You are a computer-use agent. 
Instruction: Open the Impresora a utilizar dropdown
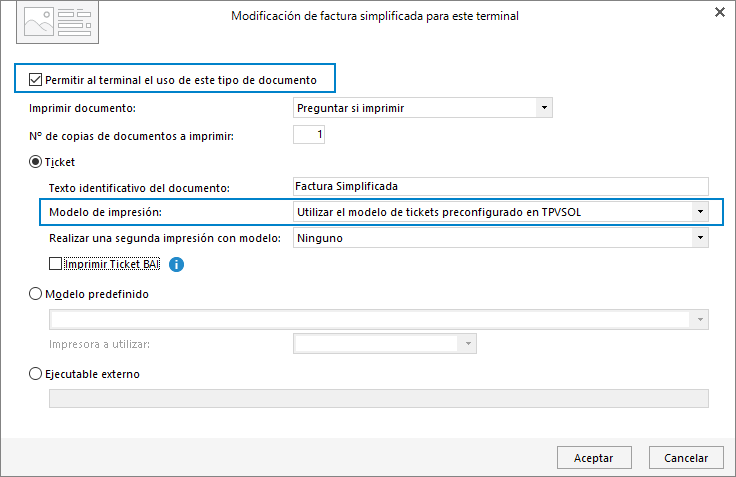468,344
